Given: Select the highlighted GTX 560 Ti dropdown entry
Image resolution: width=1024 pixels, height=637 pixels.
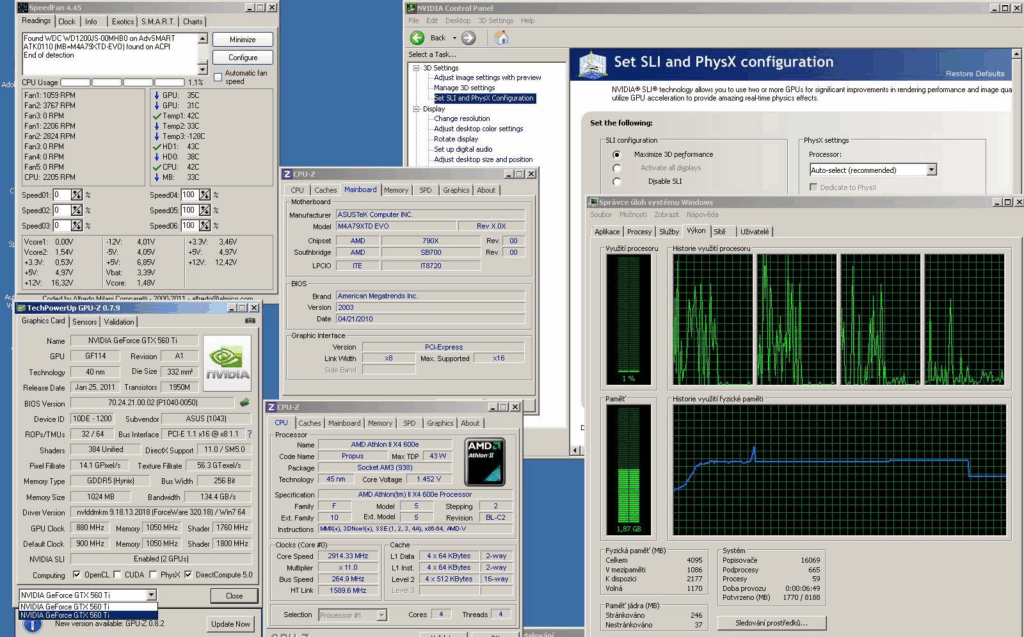Looking at the screenshot, I should coord(88,615).
